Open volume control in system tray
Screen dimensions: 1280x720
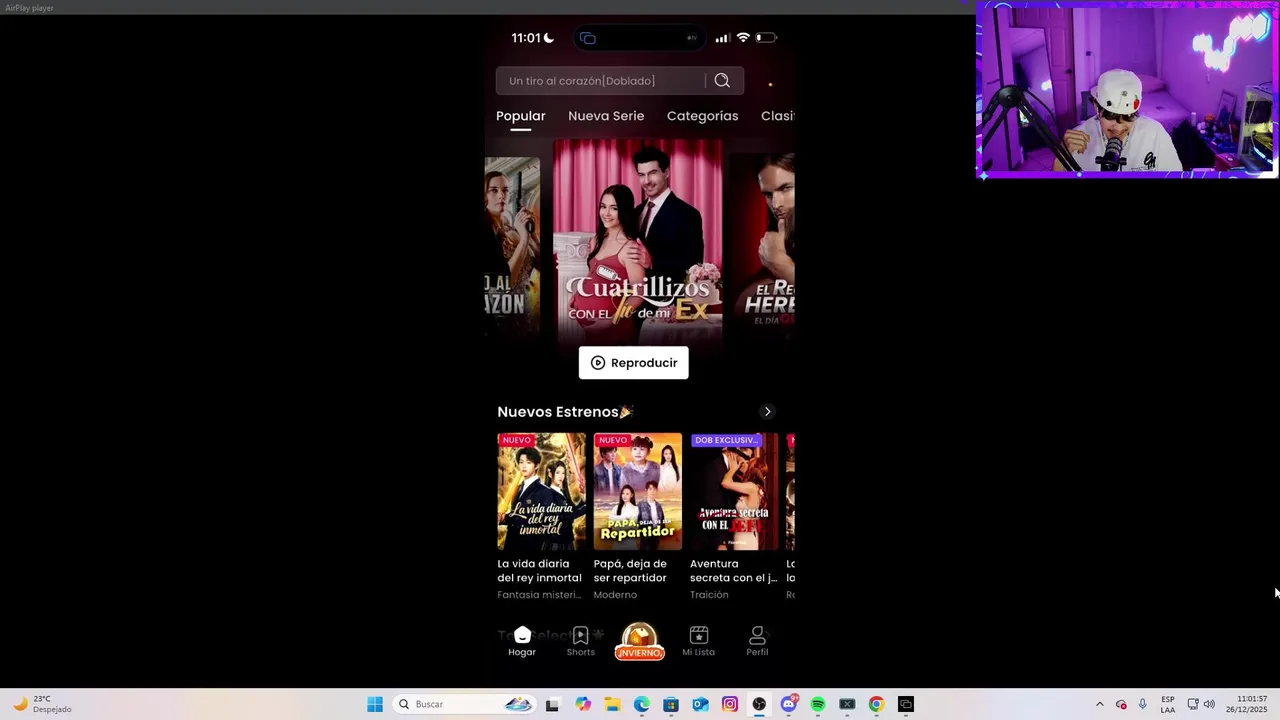[x=1209, y=704]
